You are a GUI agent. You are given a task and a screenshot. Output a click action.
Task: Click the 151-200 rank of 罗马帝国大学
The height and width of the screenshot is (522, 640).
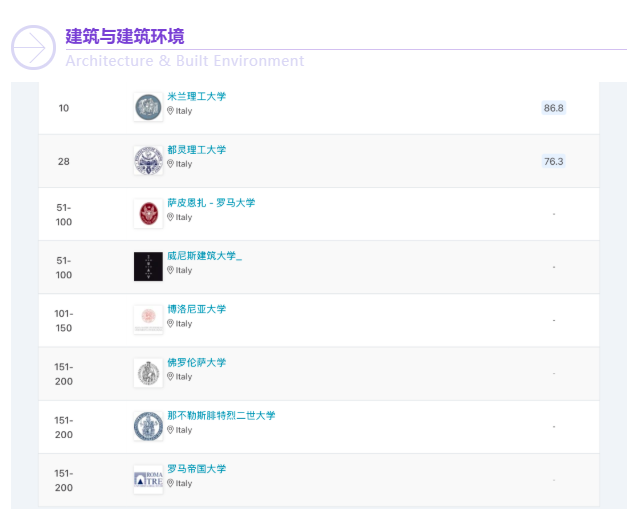pyautogui.click(x=64, y=480)
